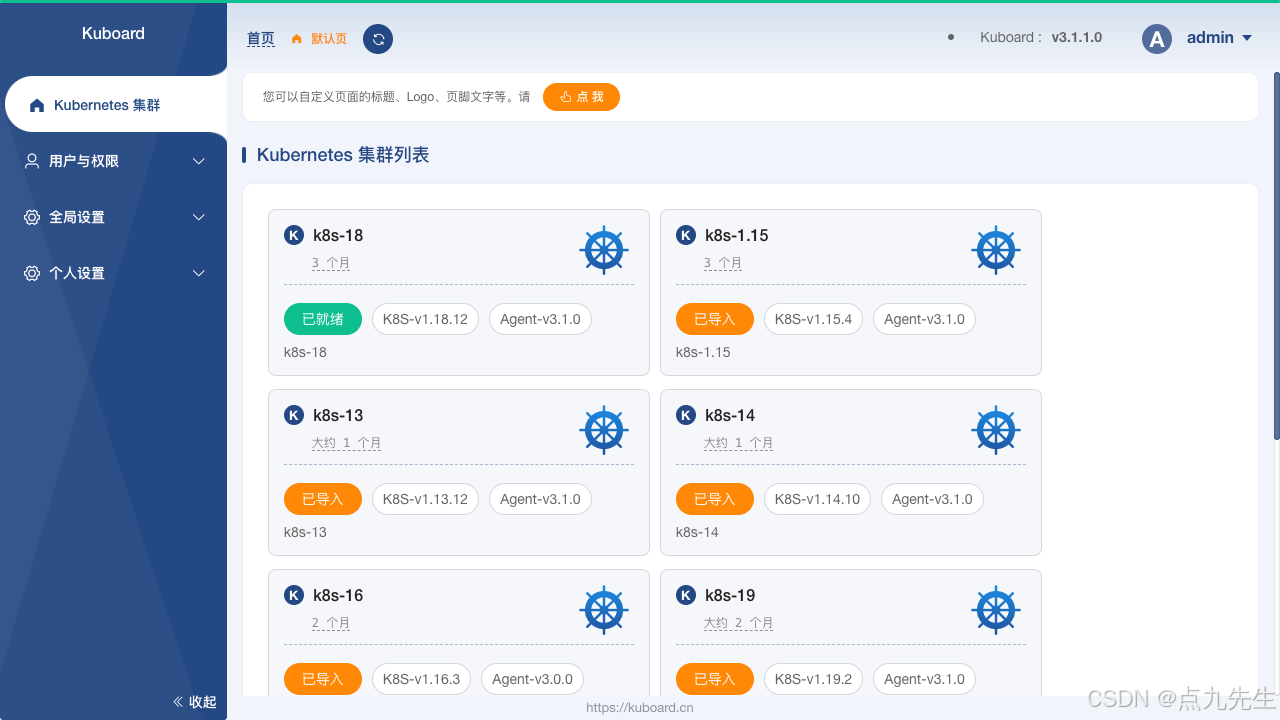This screenshot has height=720, width=1280.
Task: Click the Kuboard v3.1.1.0 version text
Action: pos(1041,37)
